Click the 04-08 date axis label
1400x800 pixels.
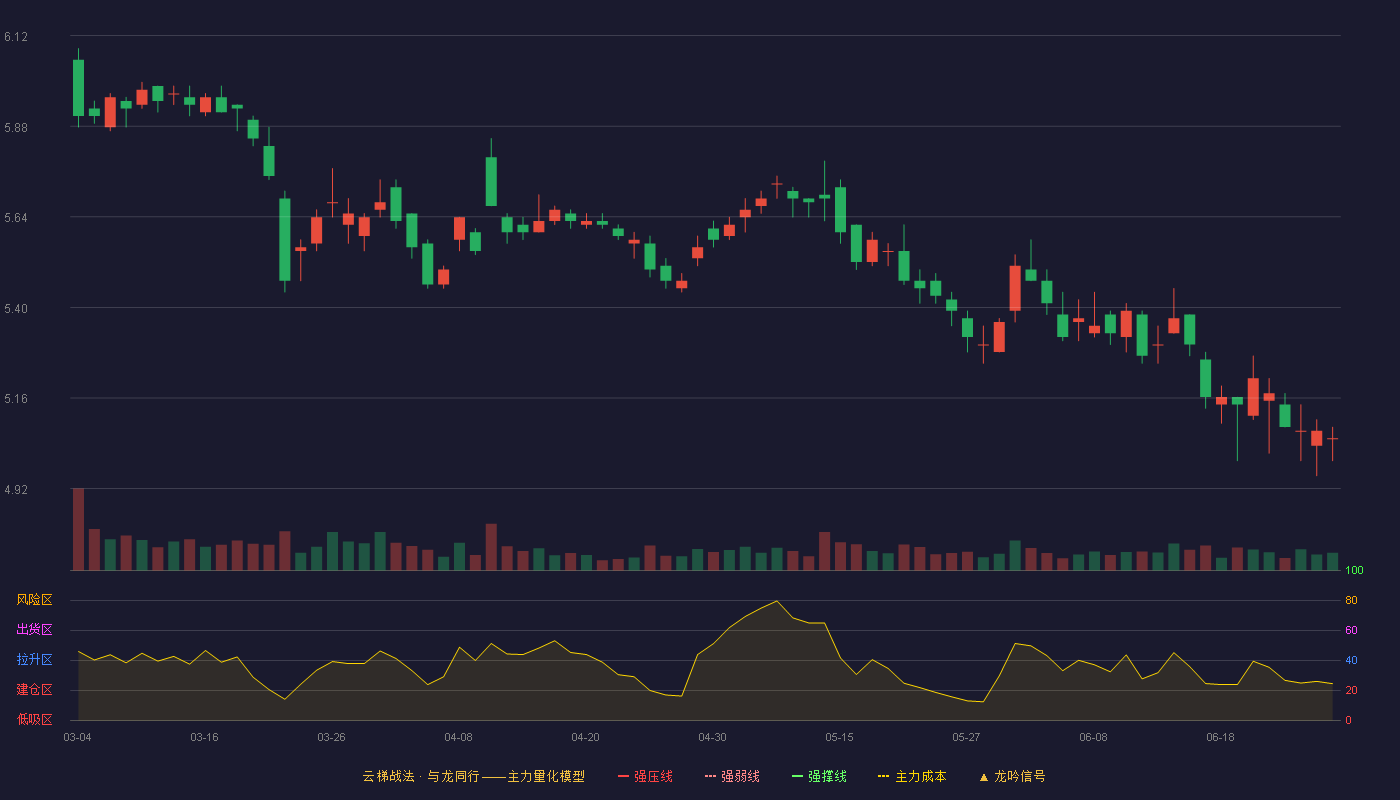[458, 737]
